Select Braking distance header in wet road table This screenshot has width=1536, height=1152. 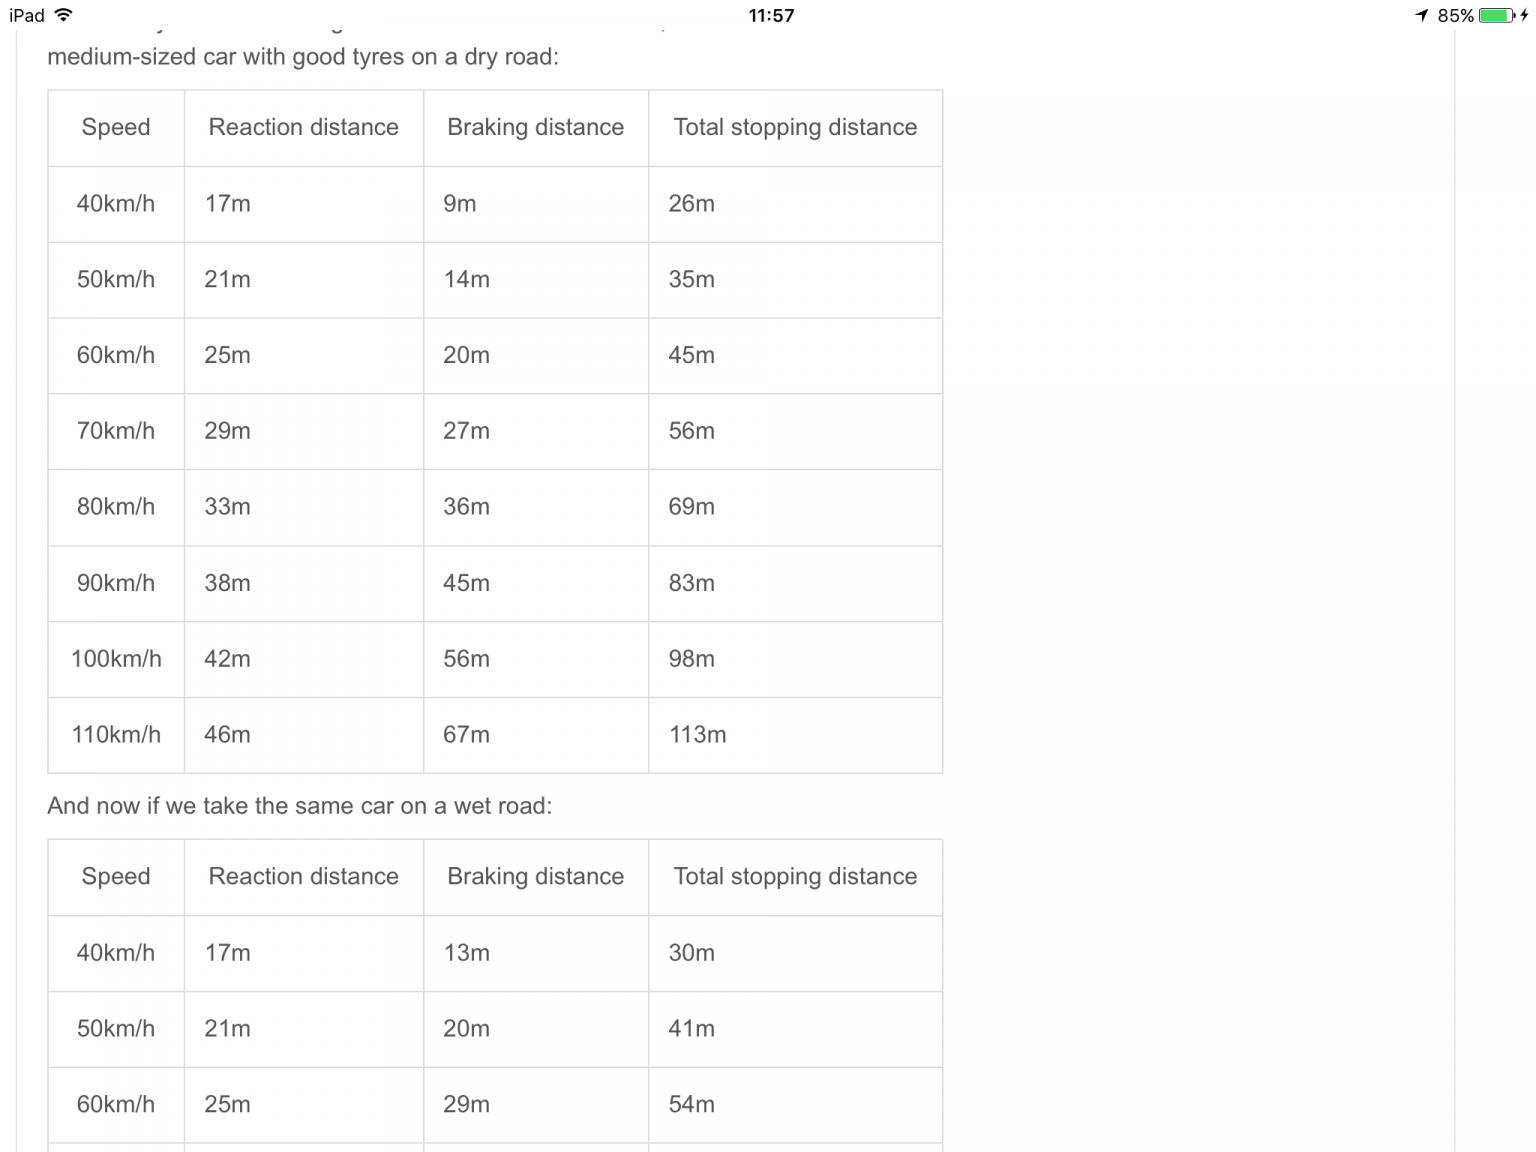535,876
